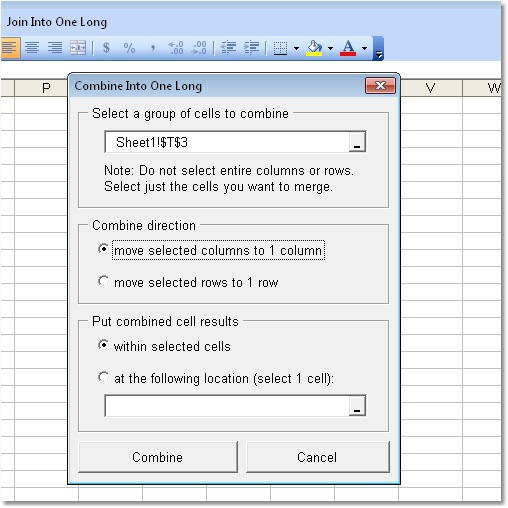Click the Align Right toolbar icon
The height and width of the screenshot is (508, 508).
point(55,48)
